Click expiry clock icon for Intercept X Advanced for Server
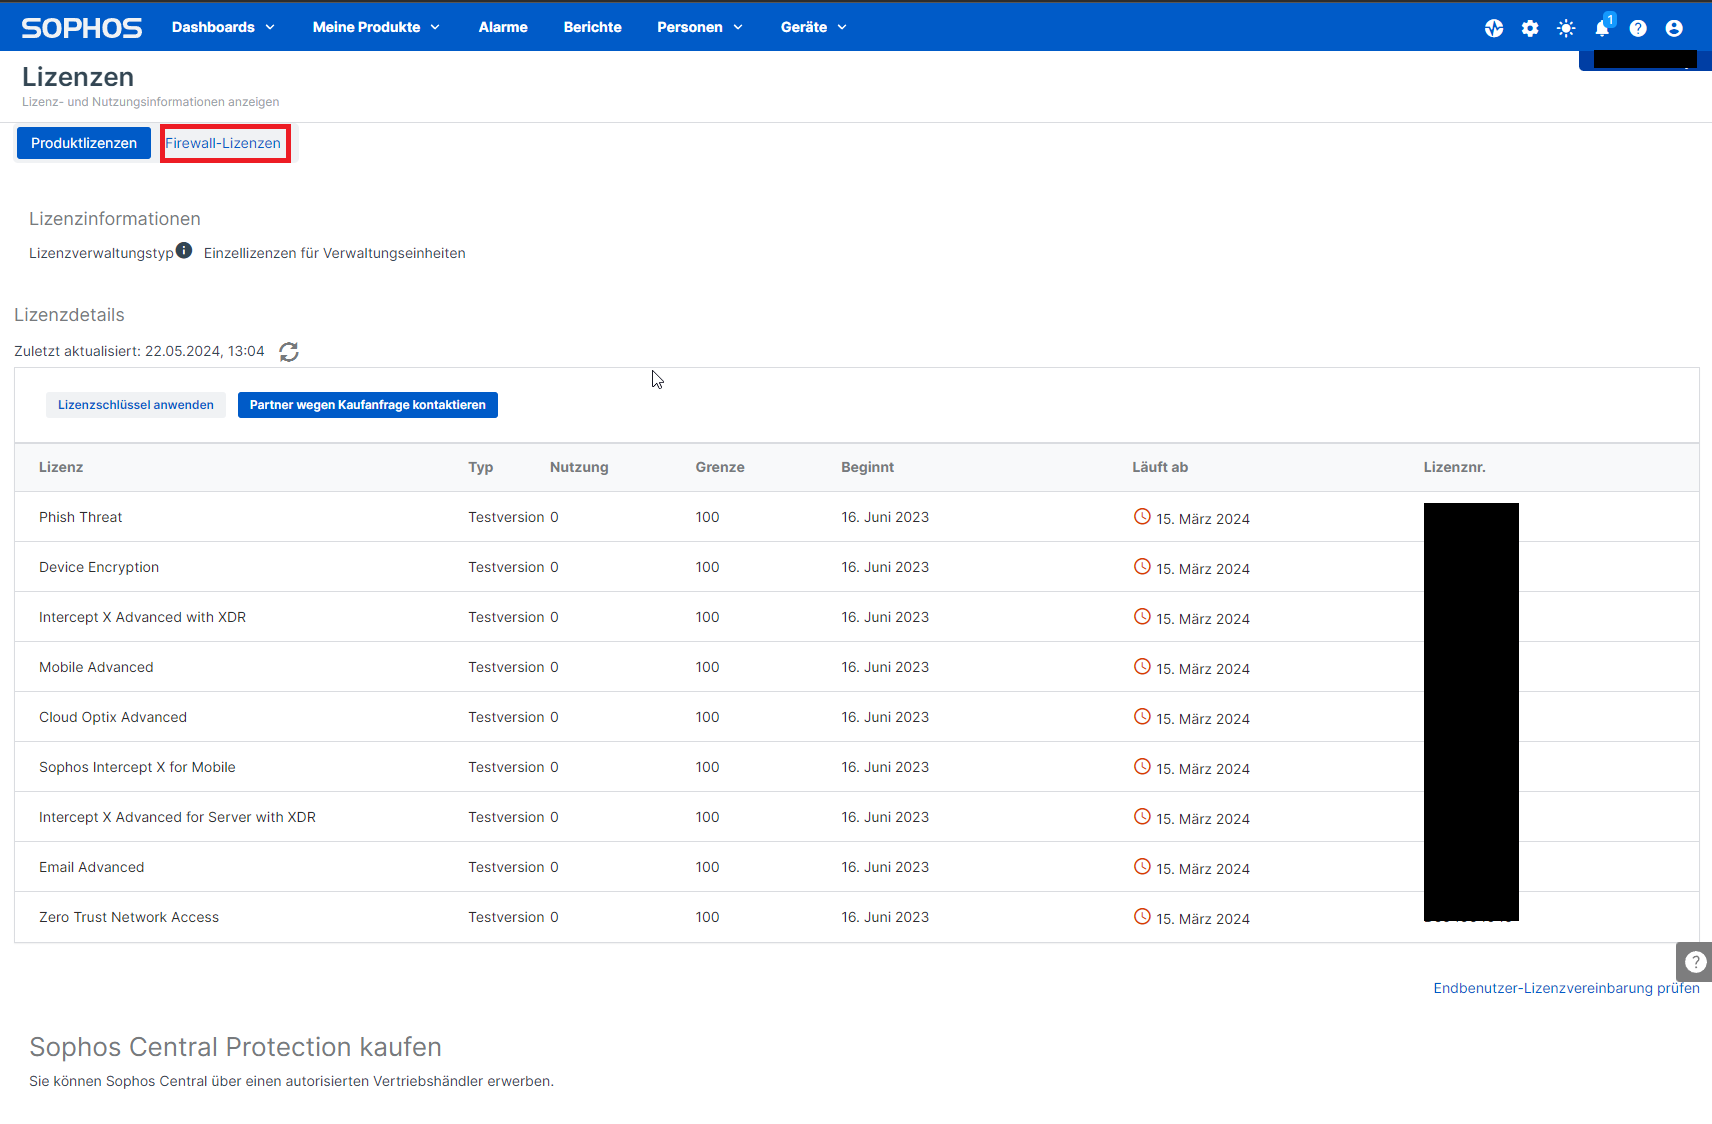 pos(1142,816)
